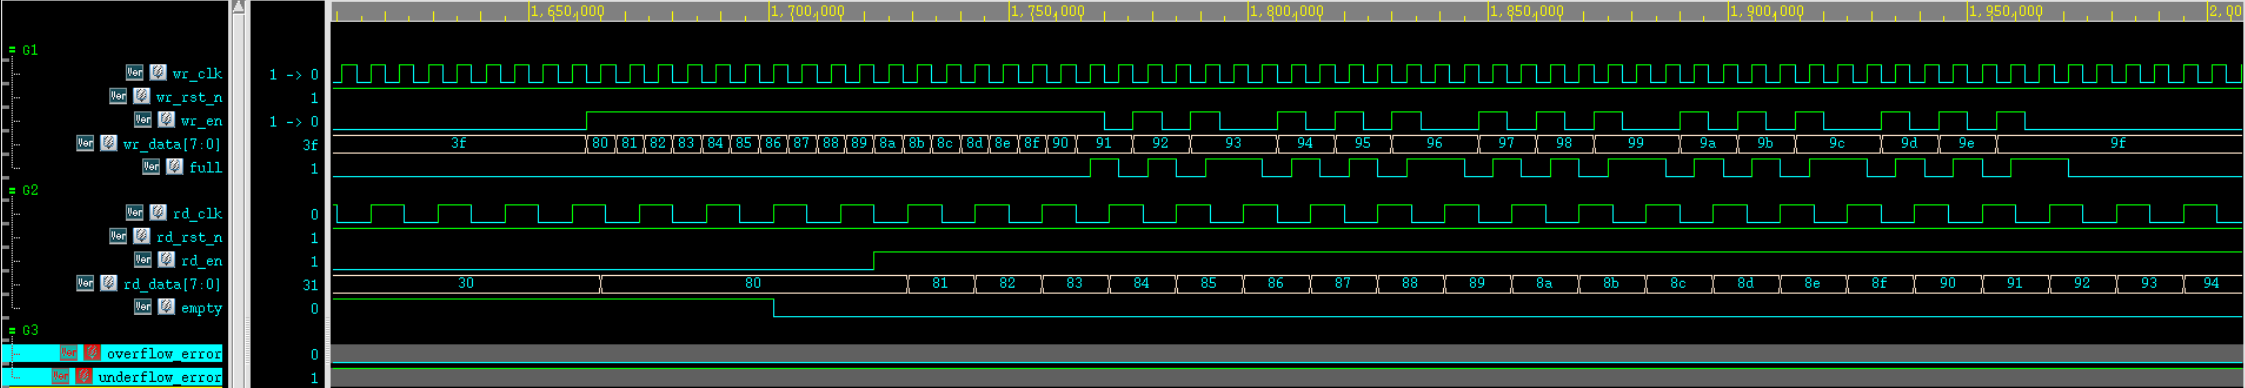The height and width of the screenshot is (388, 2245).
Task: Click the Ver icon beside underflow_error
Action: pos(60,376)
